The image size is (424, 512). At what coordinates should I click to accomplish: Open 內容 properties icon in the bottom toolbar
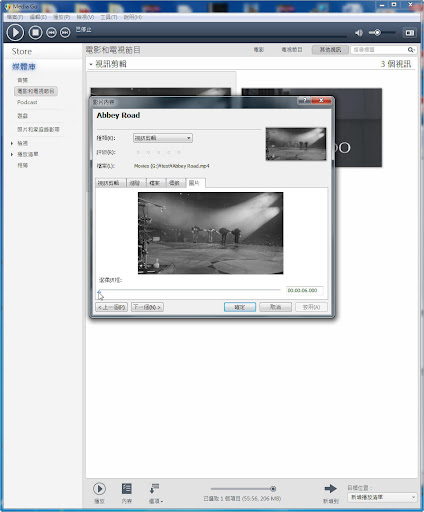(x=127, y=489)
